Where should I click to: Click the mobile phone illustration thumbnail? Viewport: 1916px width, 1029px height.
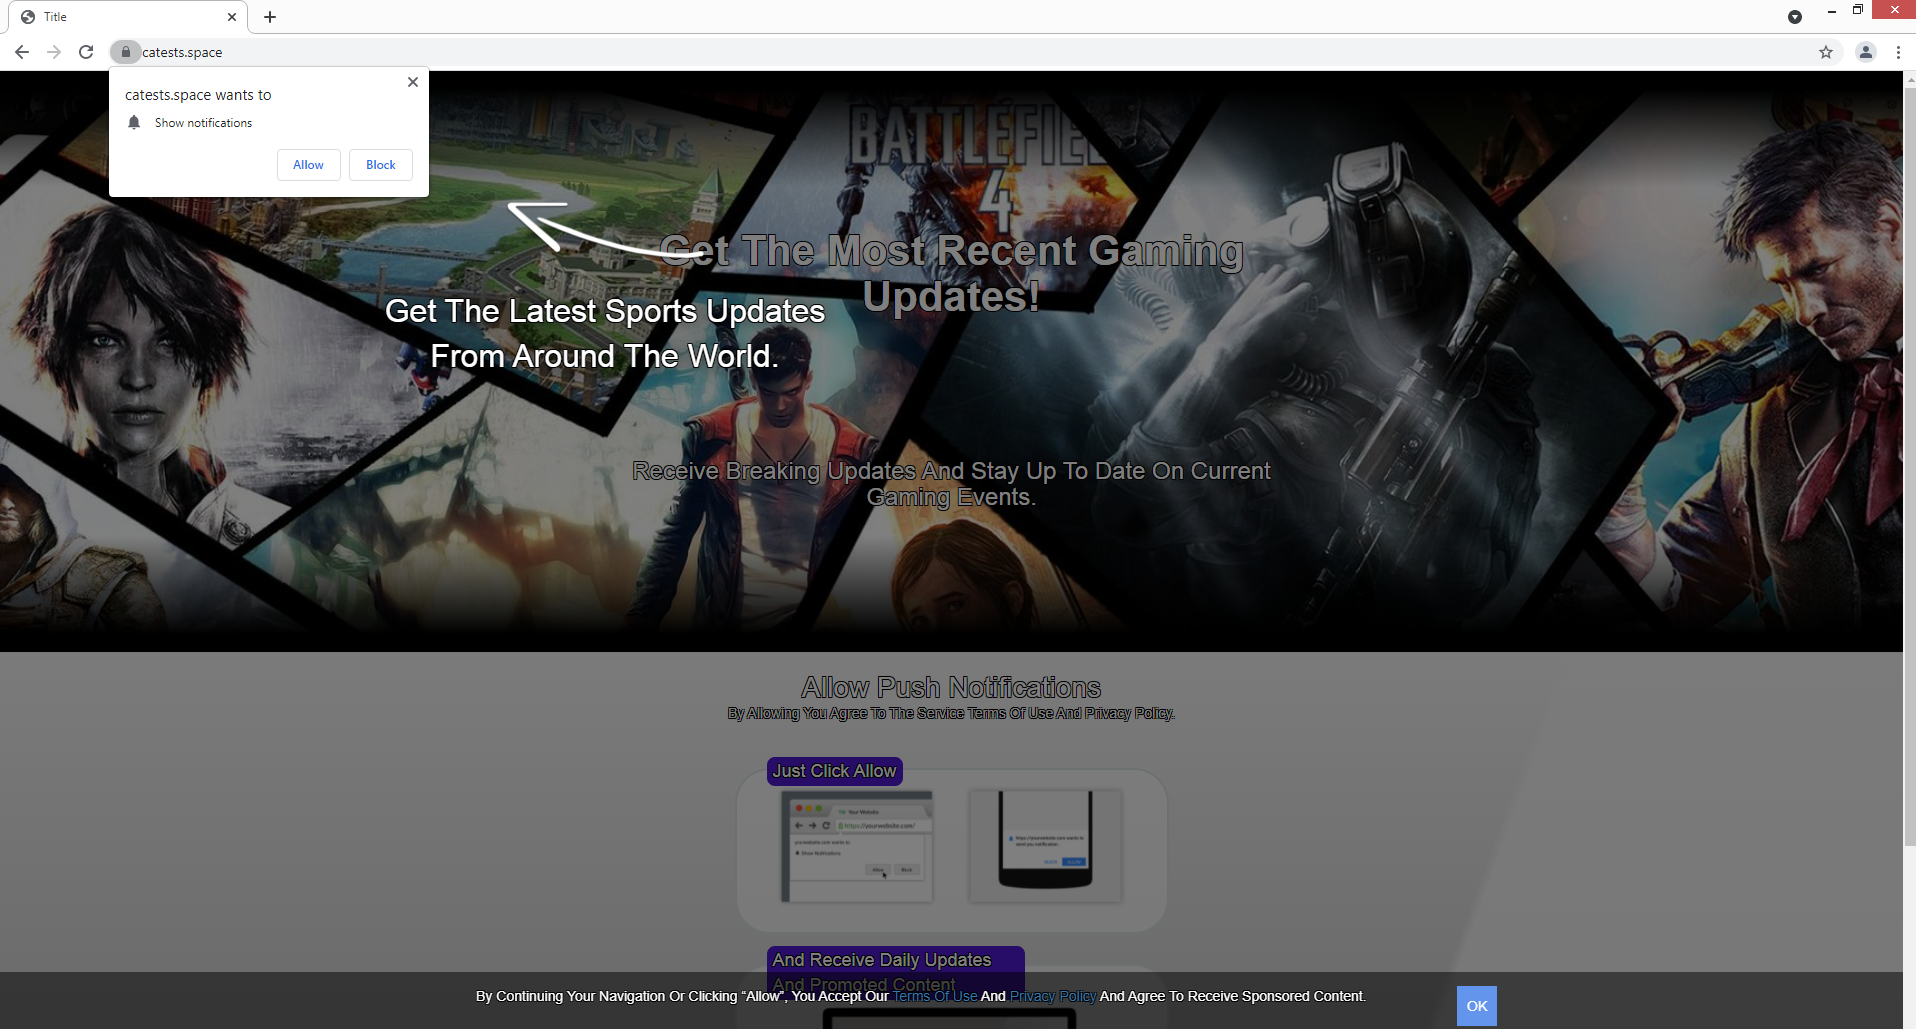(x=1045, y=846)
